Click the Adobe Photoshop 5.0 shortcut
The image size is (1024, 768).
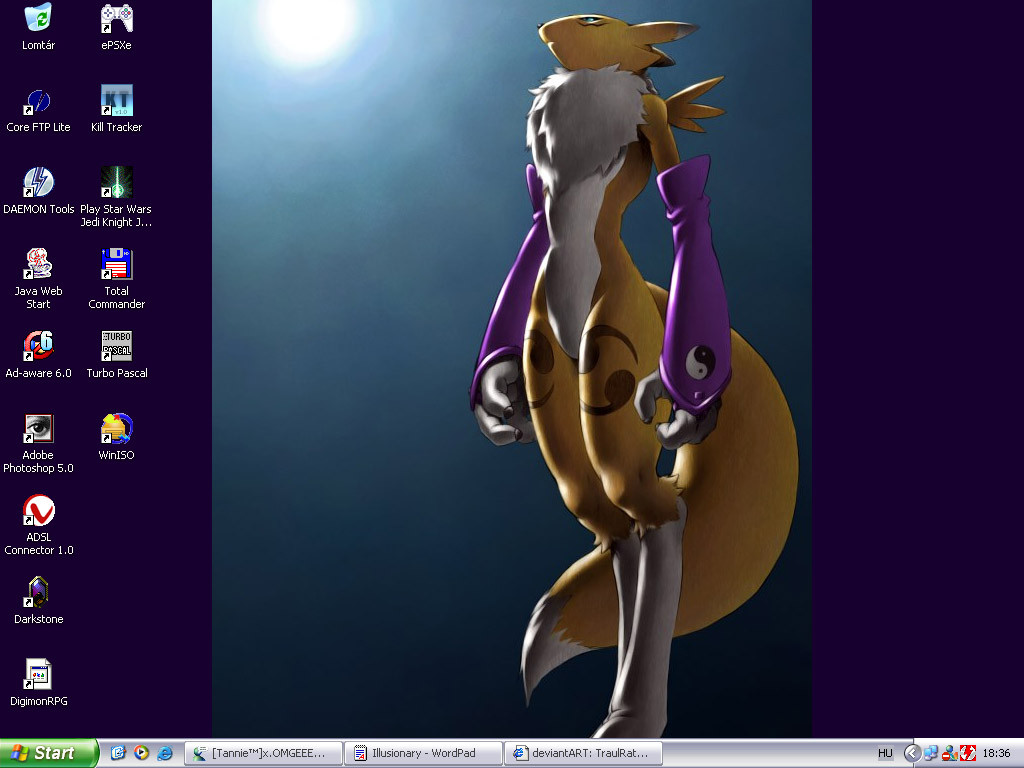point(39,443)
